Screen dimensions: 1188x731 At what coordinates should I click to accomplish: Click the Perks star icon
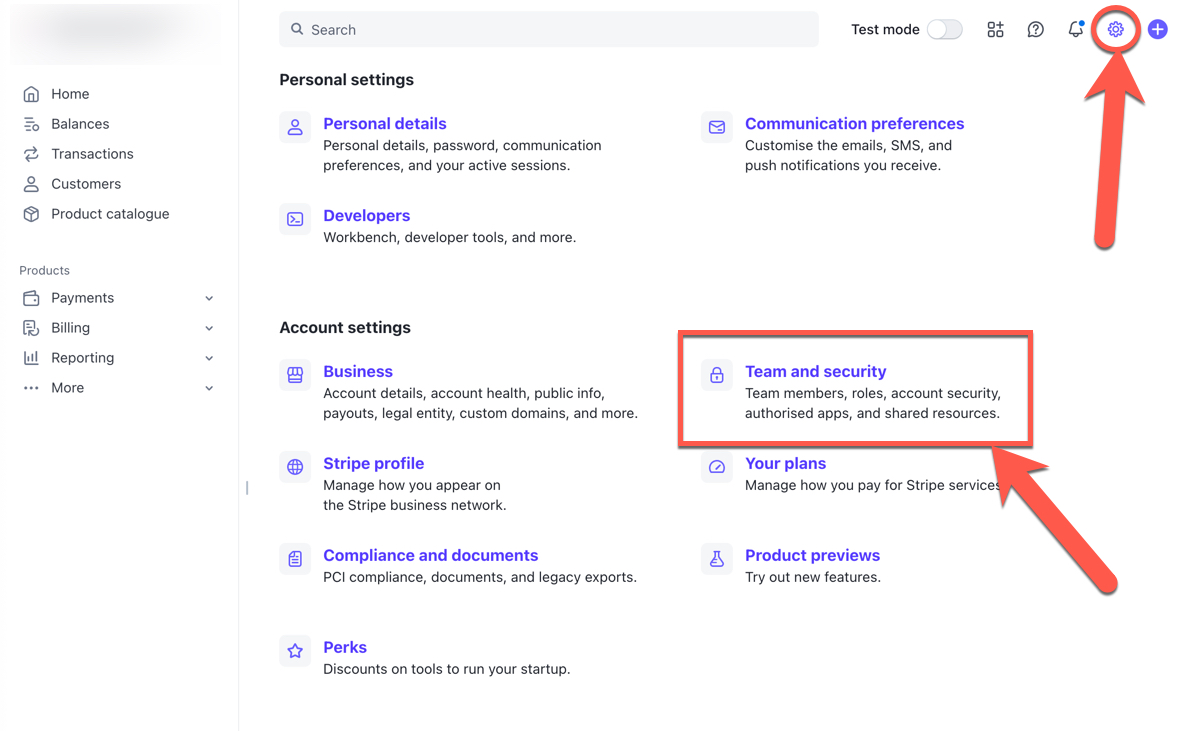pos(295,651)
